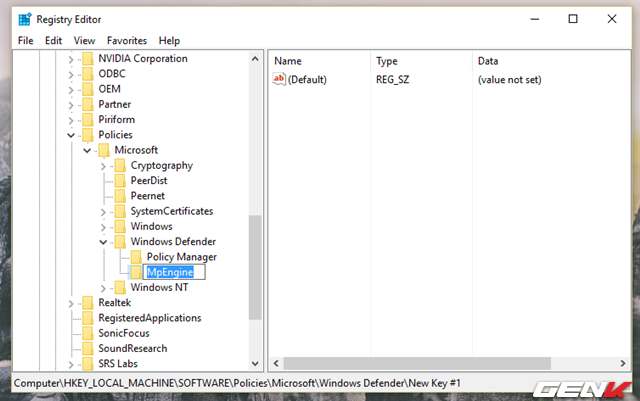The image size is (640, 401).
Task: Click the PeerDist folder icon
Action: [120, 180]
